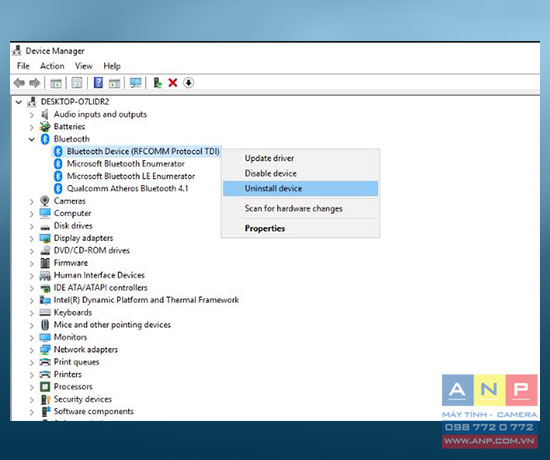Click the Network adapters icon
Screen dimensions: 550x460
pyautogui.click(x=45, y=349)
